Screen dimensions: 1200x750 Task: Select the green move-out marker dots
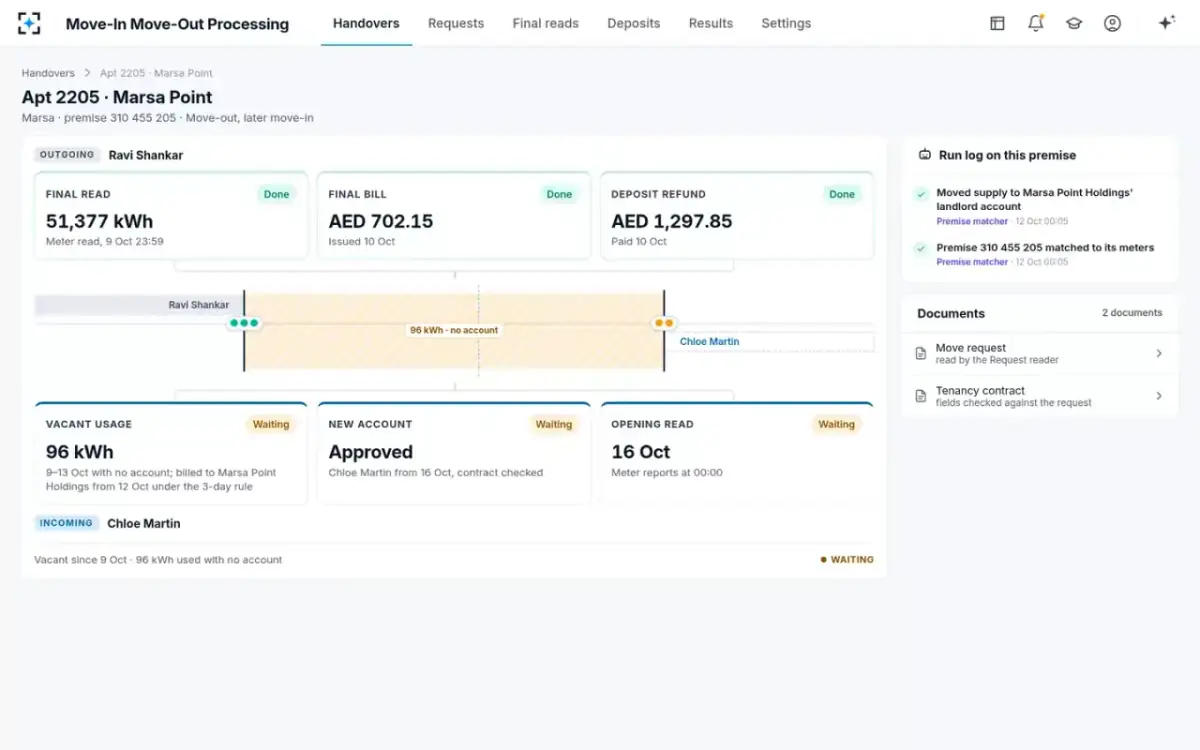(244, 323)
